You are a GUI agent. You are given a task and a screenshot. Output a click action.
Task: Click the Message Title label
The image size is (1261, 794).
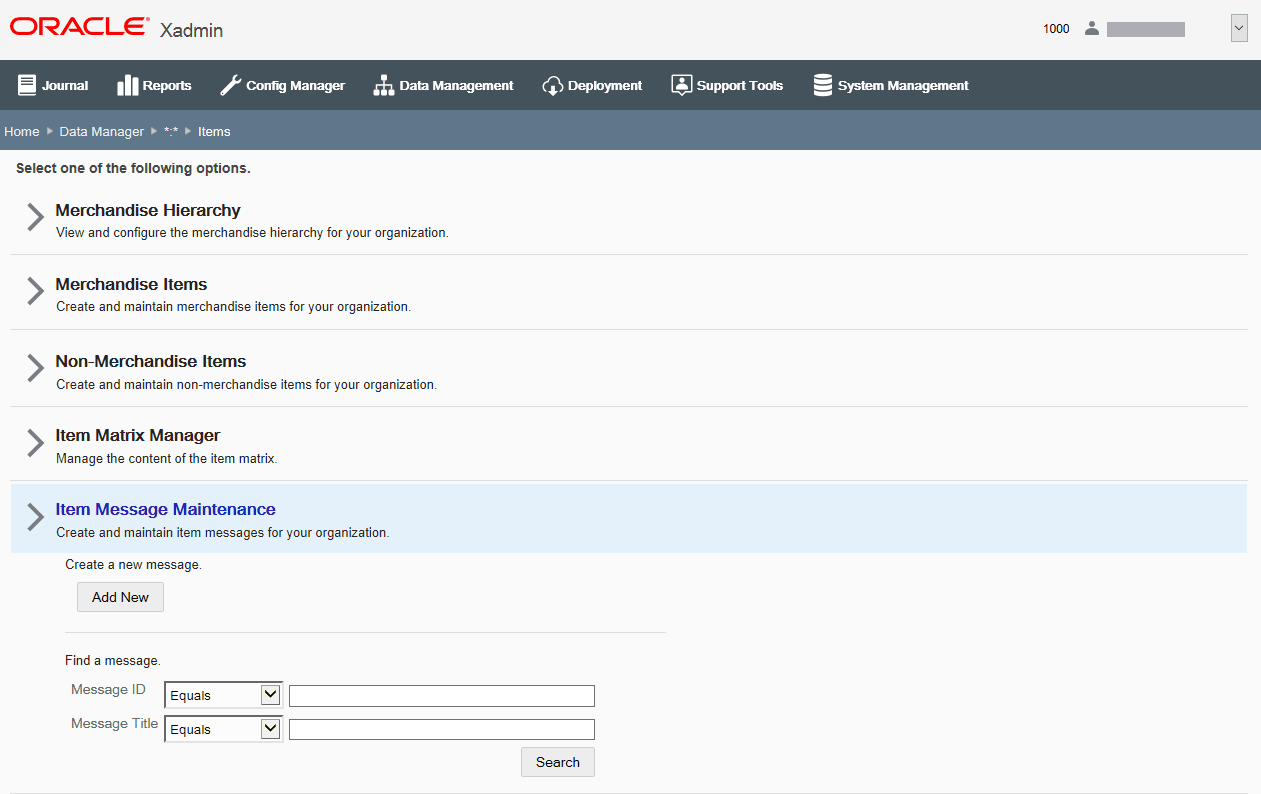(x=114, y=723)
